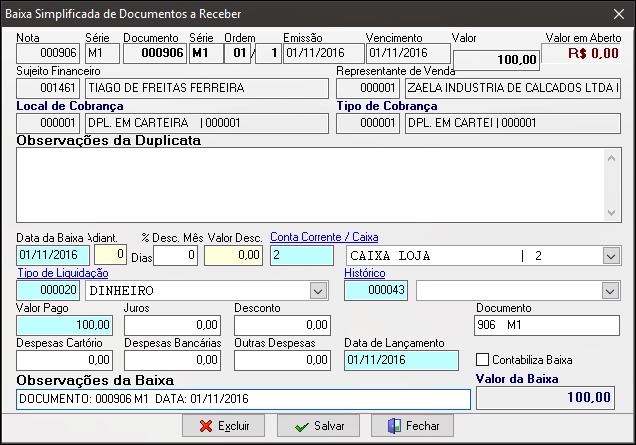
Task: Click the observations scrollbar down arrow
Action: click(x=612, y=213)
